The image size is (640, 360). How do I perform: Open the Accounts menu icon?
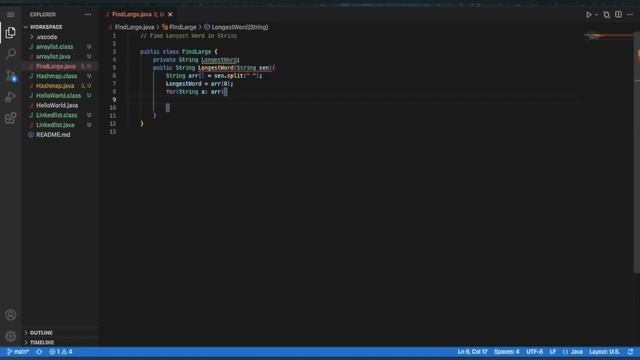(x=11, y=315)
